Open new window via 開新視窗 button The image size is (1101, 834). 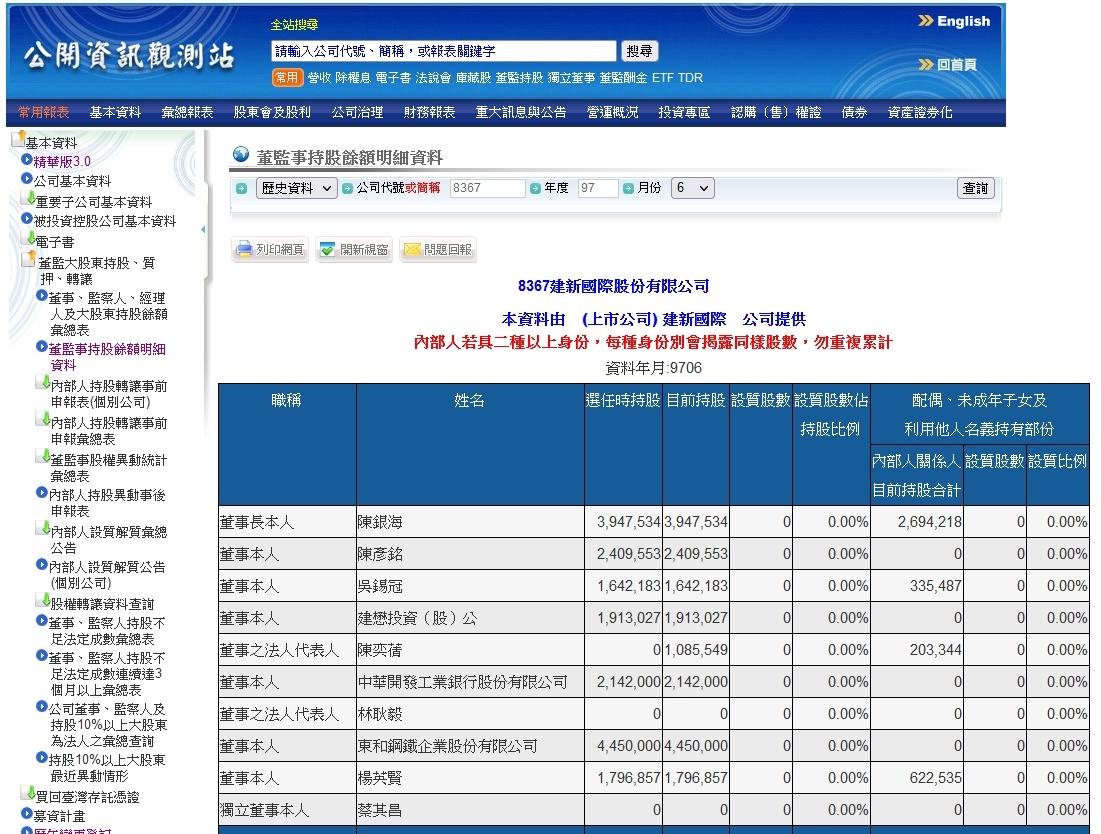point(354,249)
